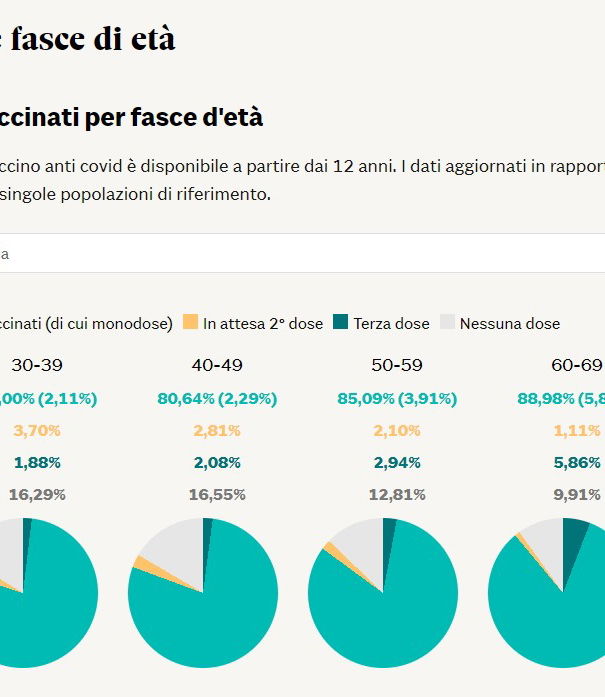The width and height of the screenshot is (605, 697).
Task: Click the search field below the description
Action: tap(300, 254)
